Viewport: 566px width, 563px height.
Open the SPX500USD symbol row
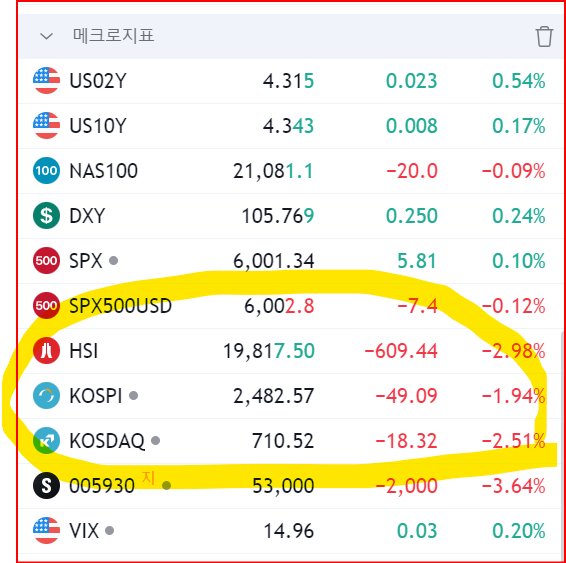coord(291,306)
